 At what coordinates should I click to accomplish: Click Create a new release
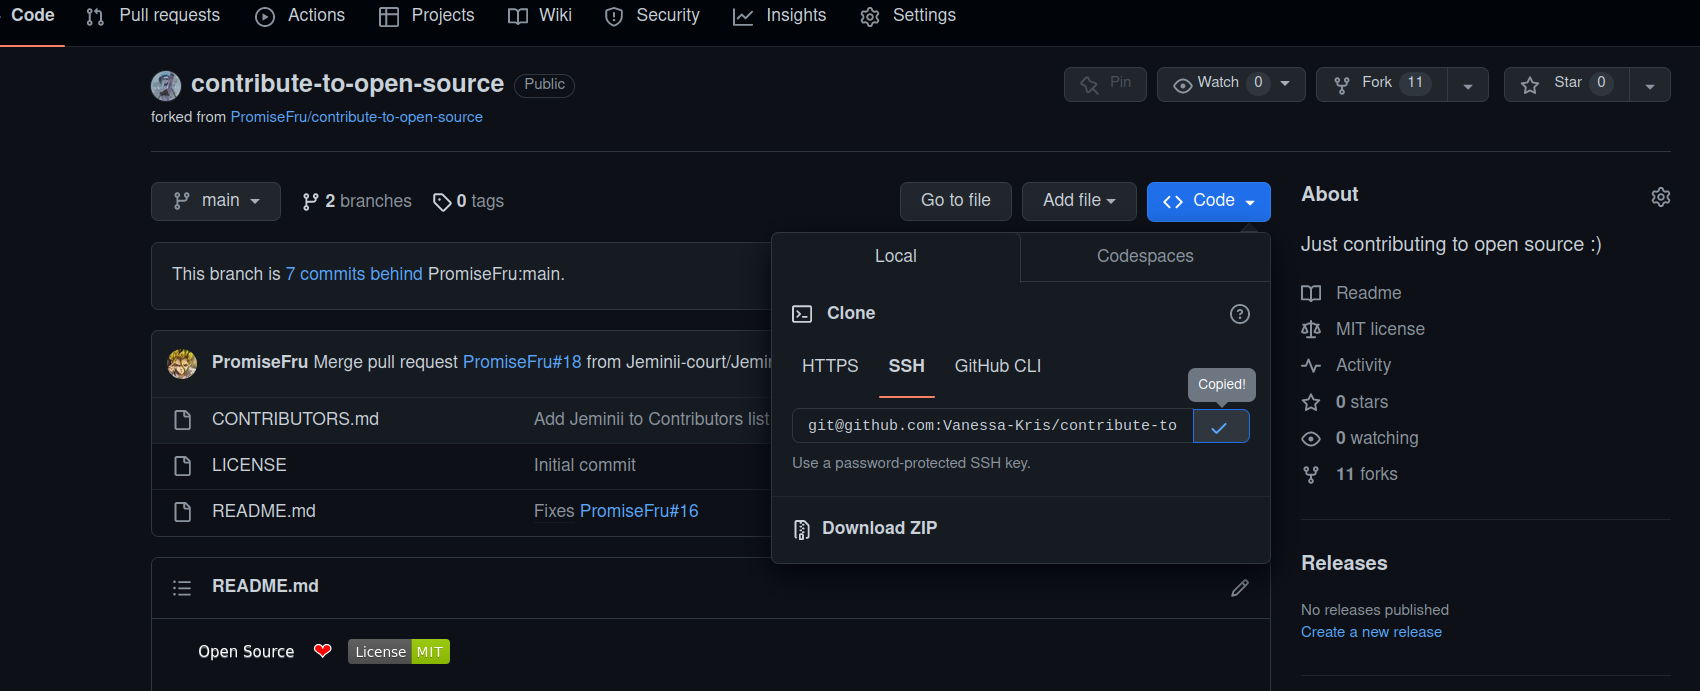coord(1371,632)
